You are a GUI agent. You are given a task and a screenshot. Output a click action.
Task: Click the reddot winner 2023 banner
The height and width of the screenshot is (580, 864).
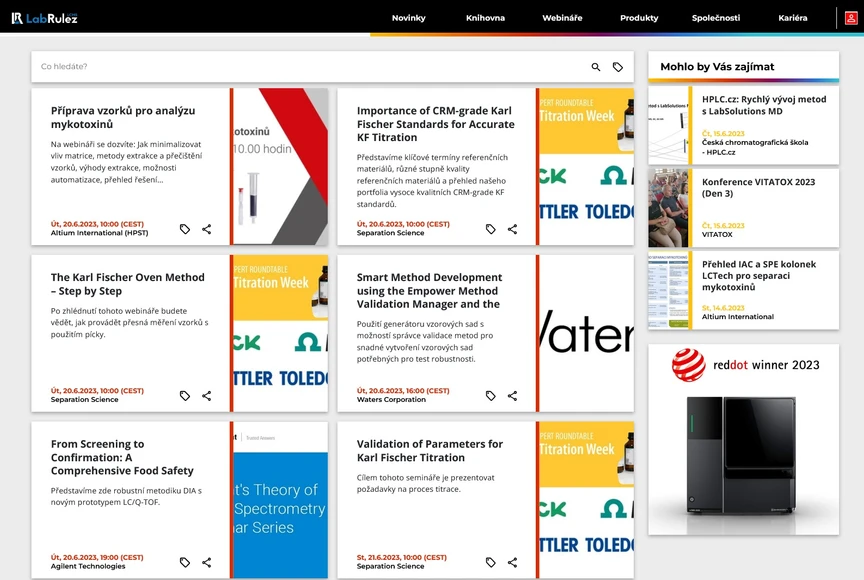click(743, 440)
